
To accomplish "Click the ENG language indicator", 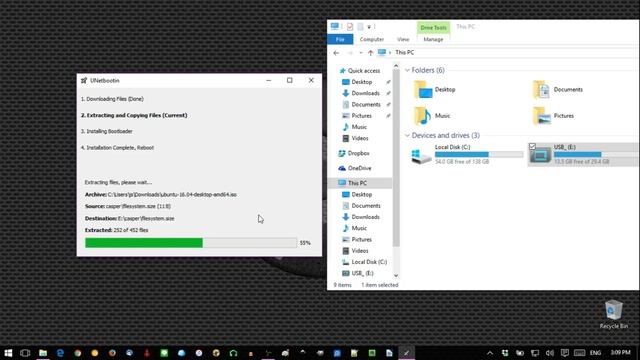I will tap(596, 353).
